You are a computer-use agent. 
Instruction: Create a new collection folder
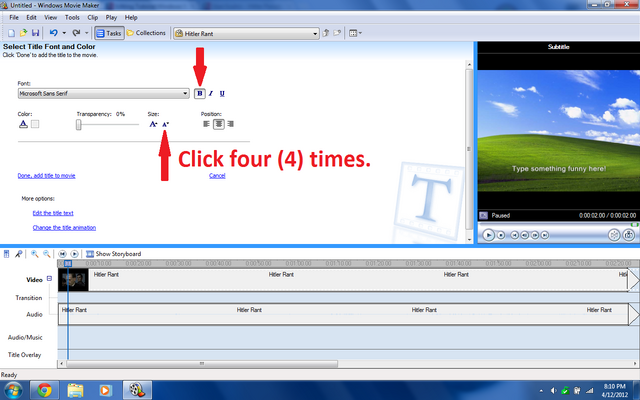tap(337, 33)
